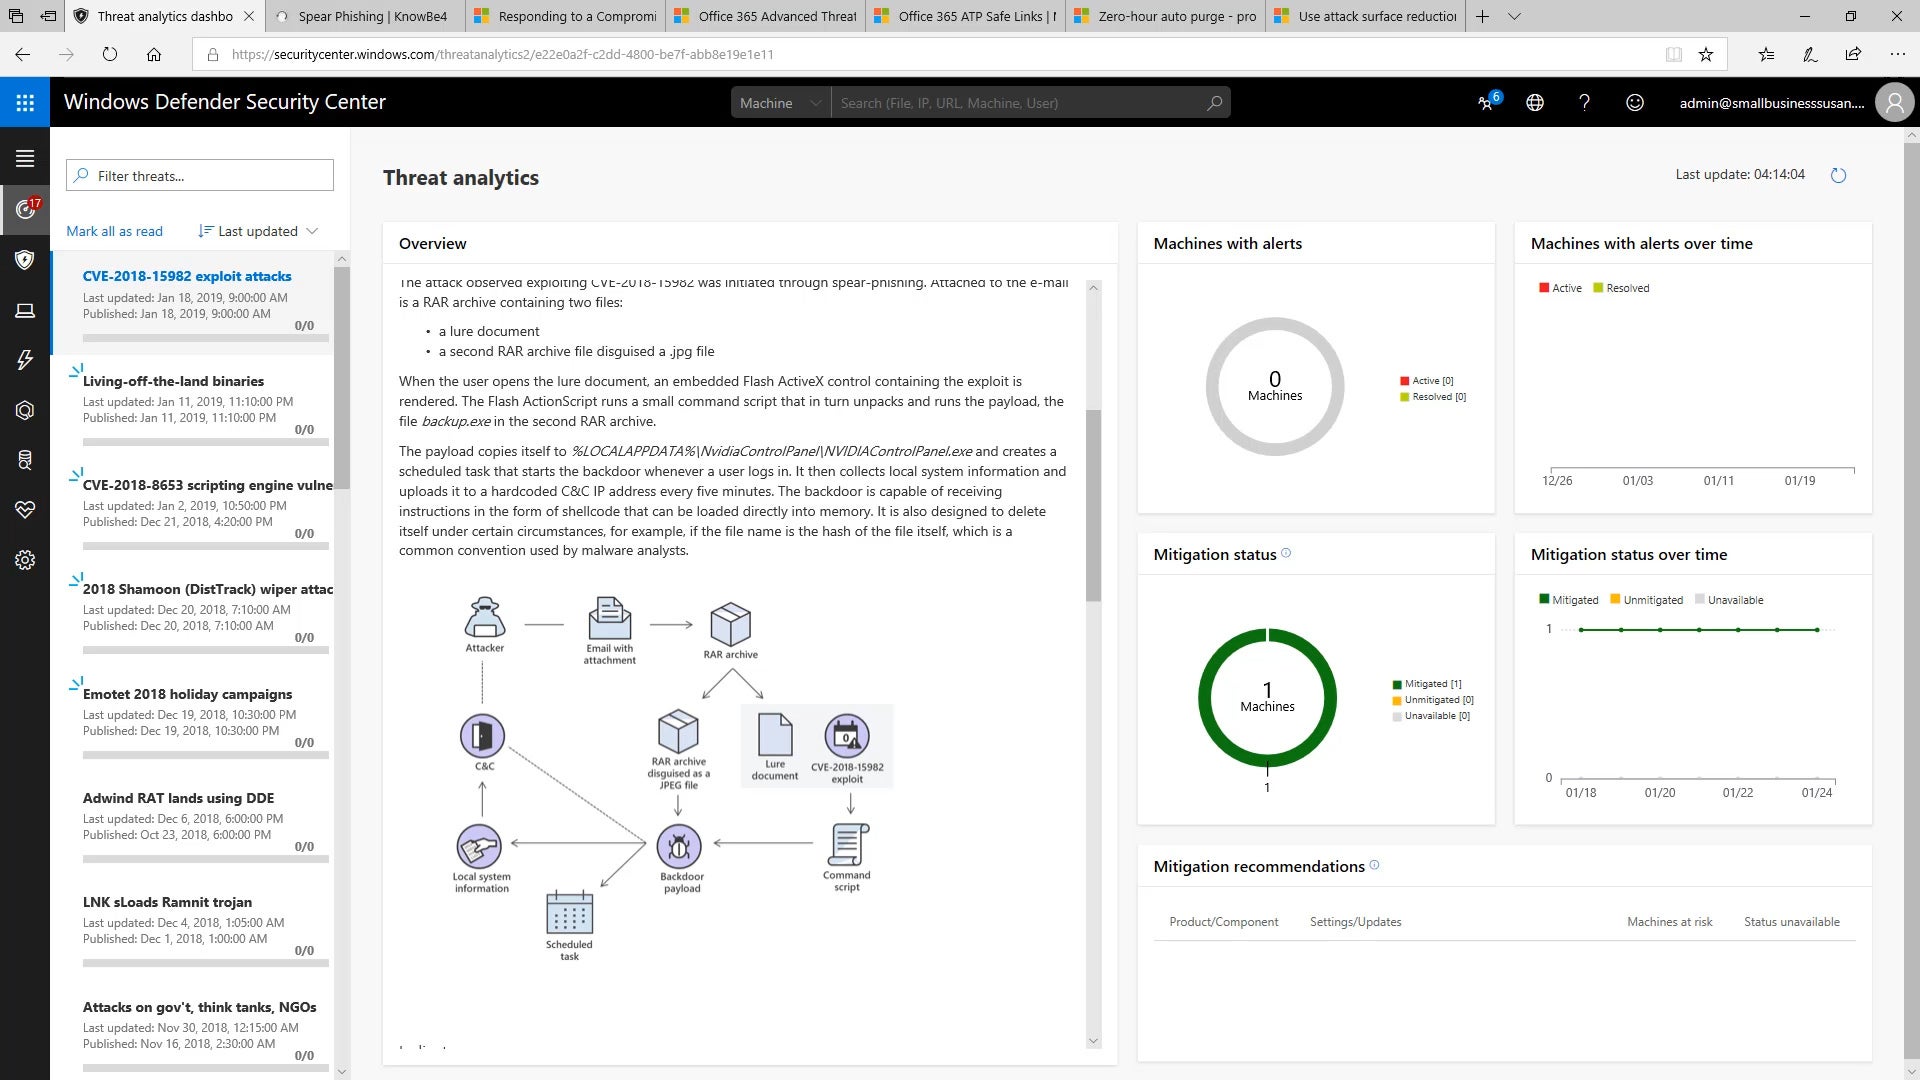
Task: Click the Filter threats input field
Action: click(200, 175)
